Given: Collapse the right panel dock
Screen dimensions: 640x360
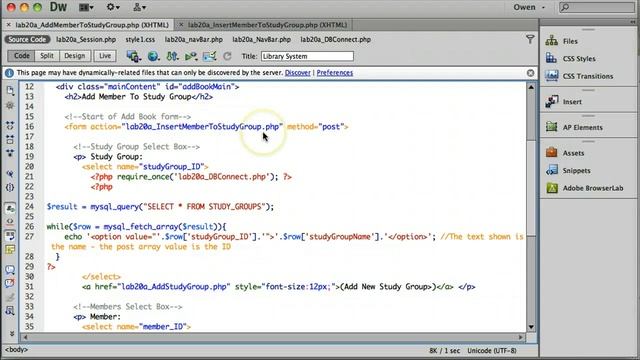Looking at the screenshot, I should [x=633, y=22].
